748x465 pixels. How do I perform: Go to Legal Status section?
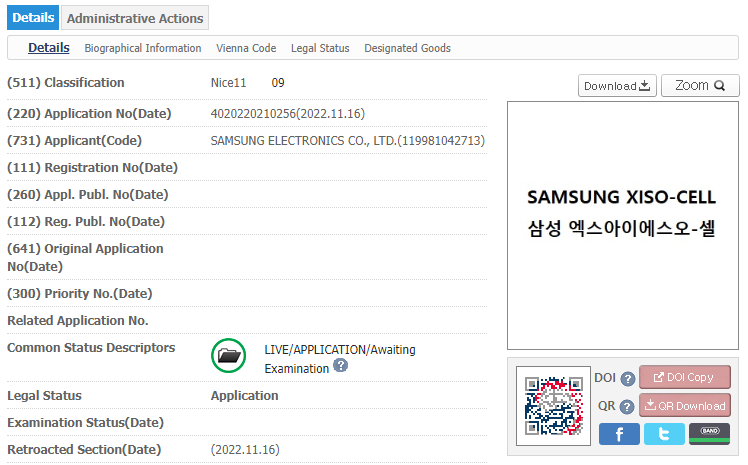pyautogui.click(x=320, y=48)
